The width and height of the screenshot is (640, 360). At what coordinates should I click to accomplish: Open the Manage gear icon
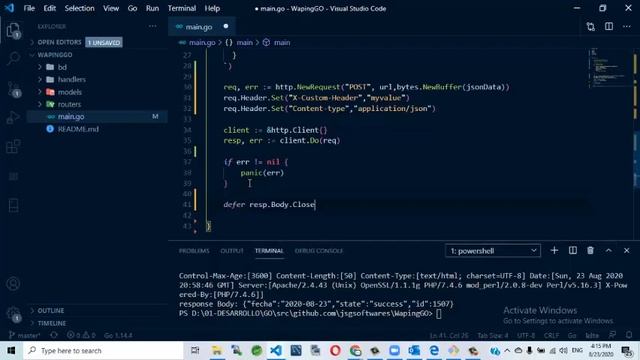pyautogui.click(x=13, y=313)
